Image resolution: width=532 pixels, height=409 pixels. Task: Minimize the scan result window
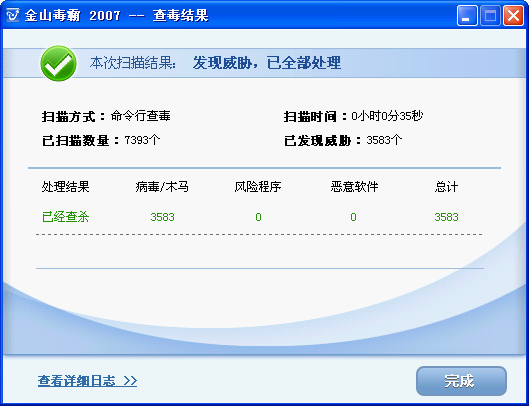467,16
